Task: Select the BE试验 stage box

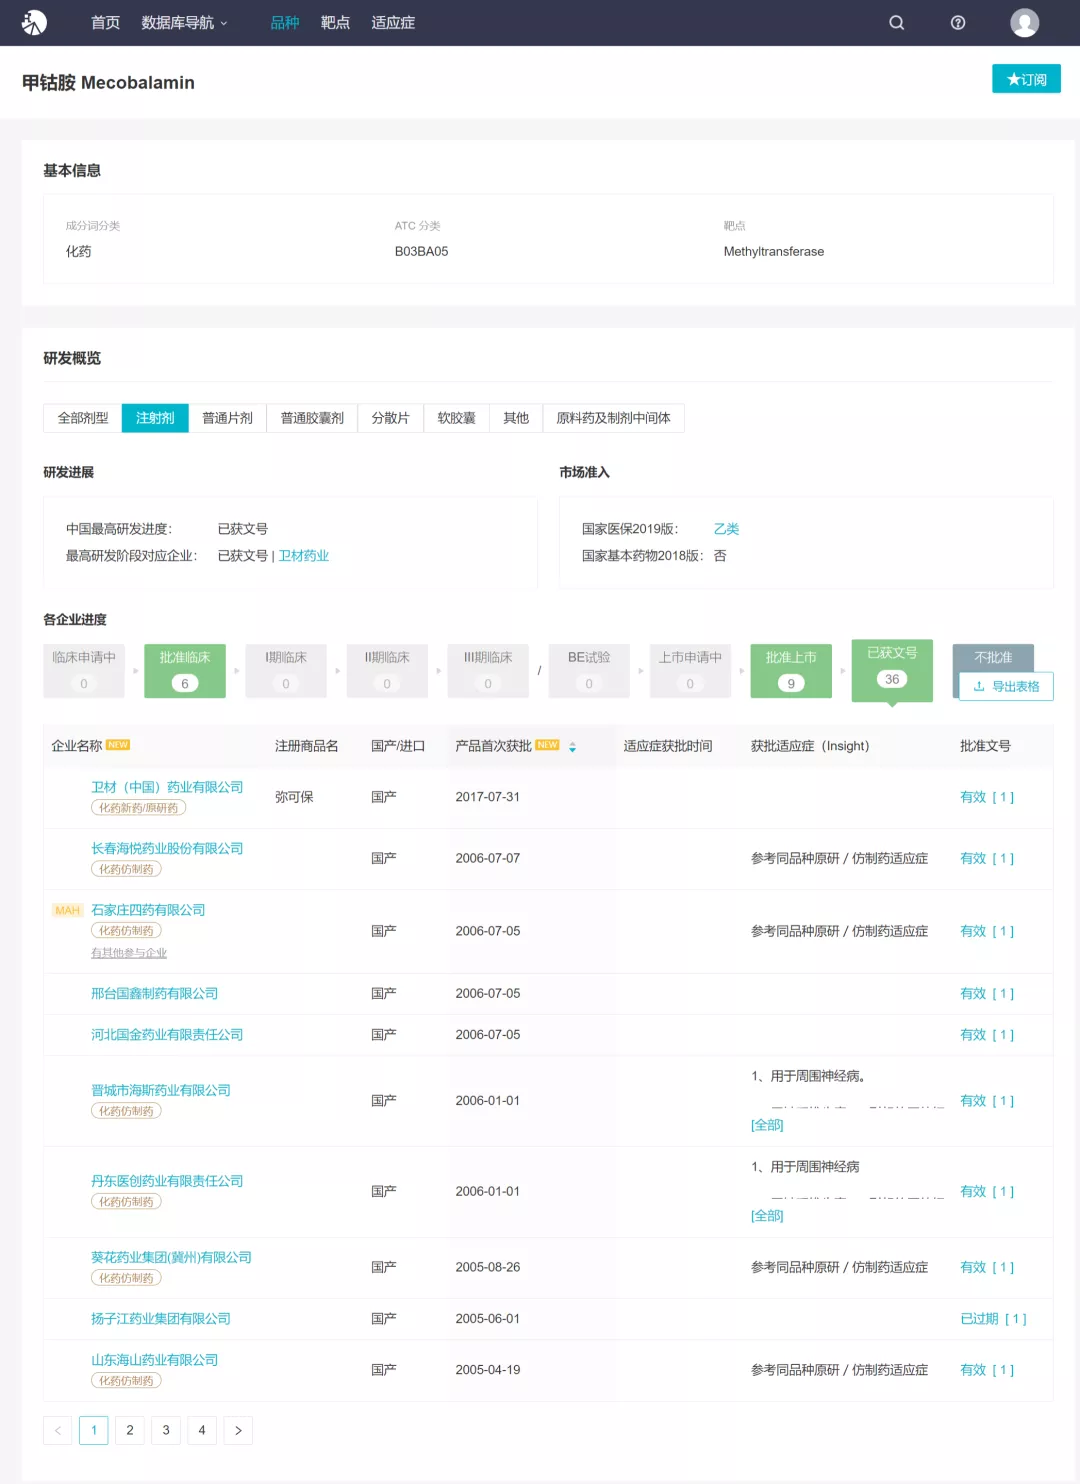Action: [x=589, y=670]
